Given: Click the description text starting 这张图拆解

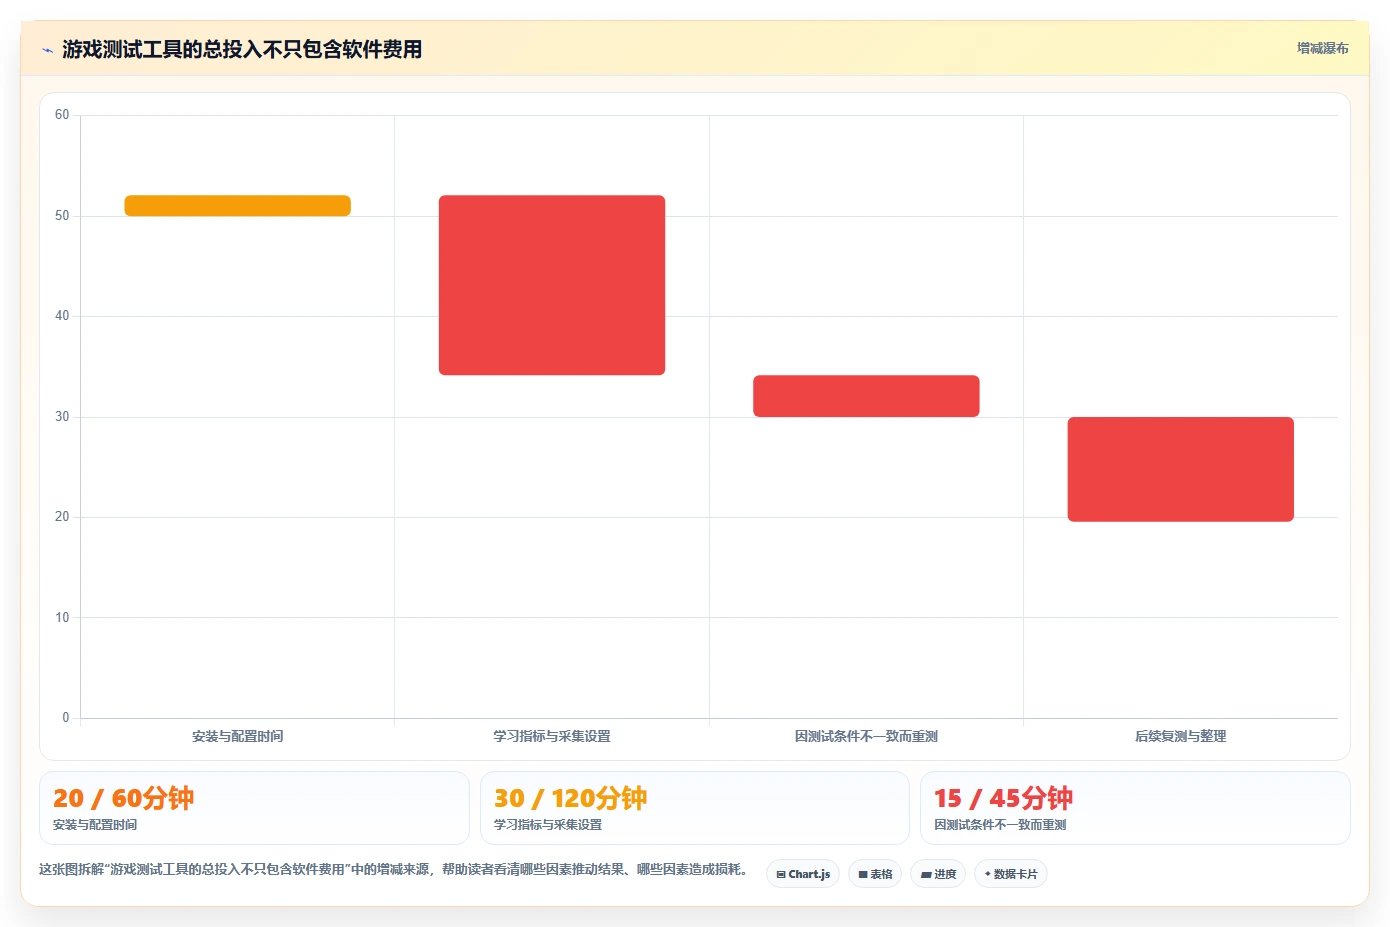Looking at the screenshot, I should coord(395,869).
